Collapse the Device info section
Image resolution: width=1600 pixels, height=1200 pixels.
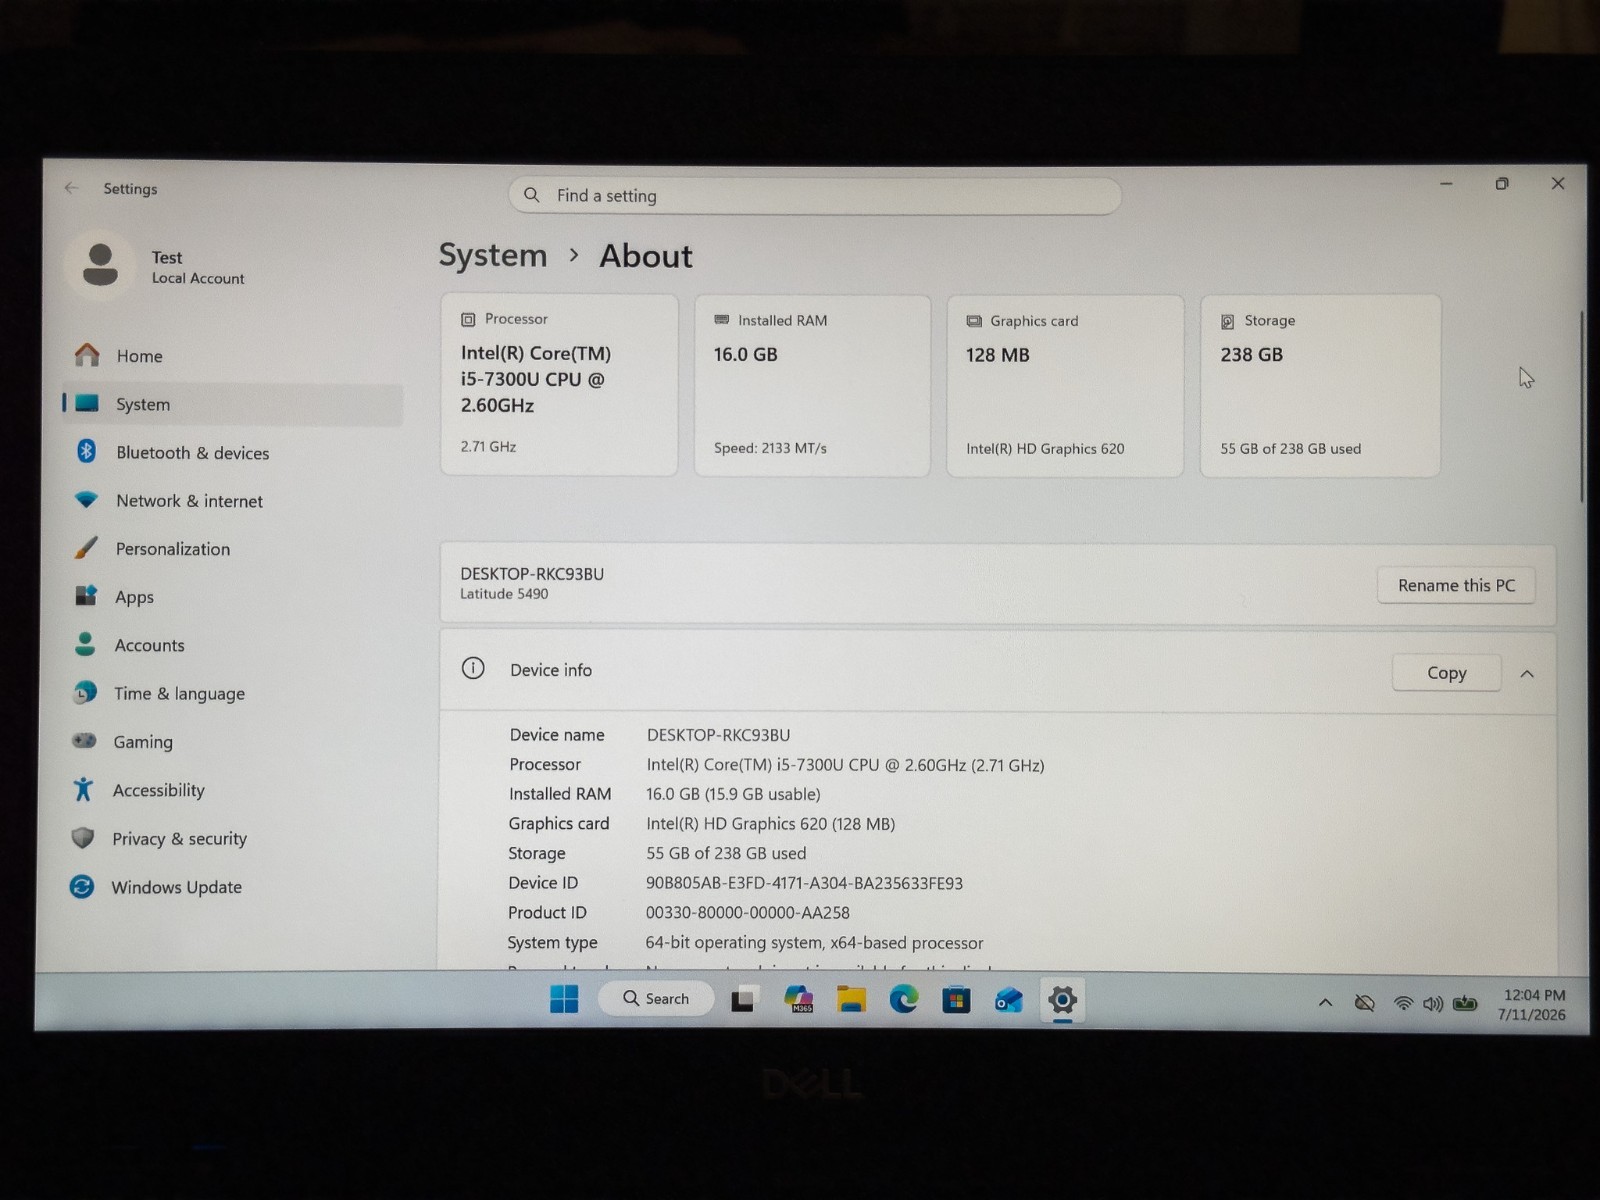coord(1527,674)
